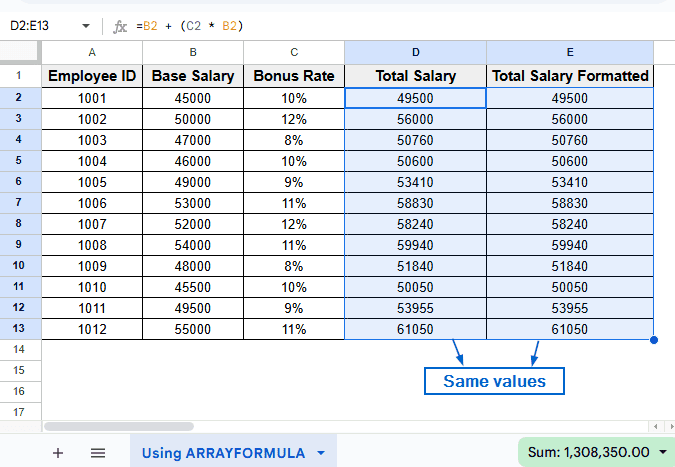
Task: Select the cell with Employee ID 1001
Action: tap(92, 98)
